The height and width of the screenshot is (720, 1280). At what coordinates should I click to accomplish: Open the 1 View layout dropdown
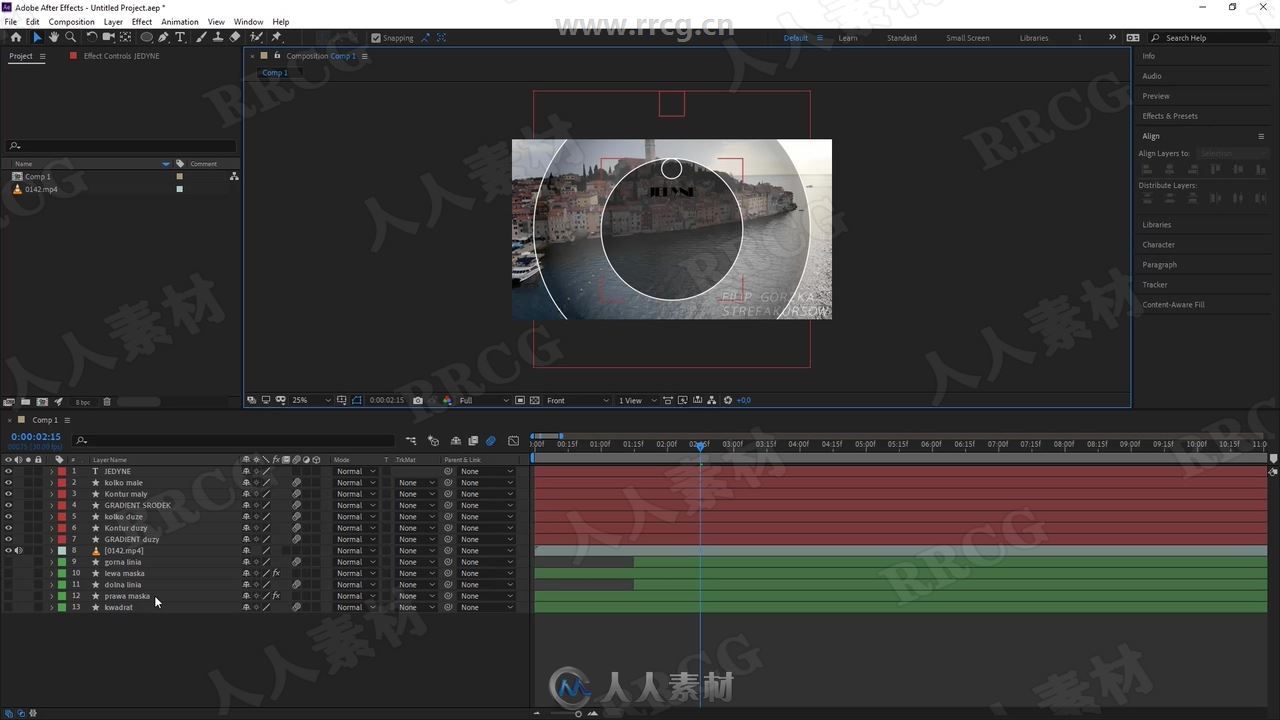point(637,400)
